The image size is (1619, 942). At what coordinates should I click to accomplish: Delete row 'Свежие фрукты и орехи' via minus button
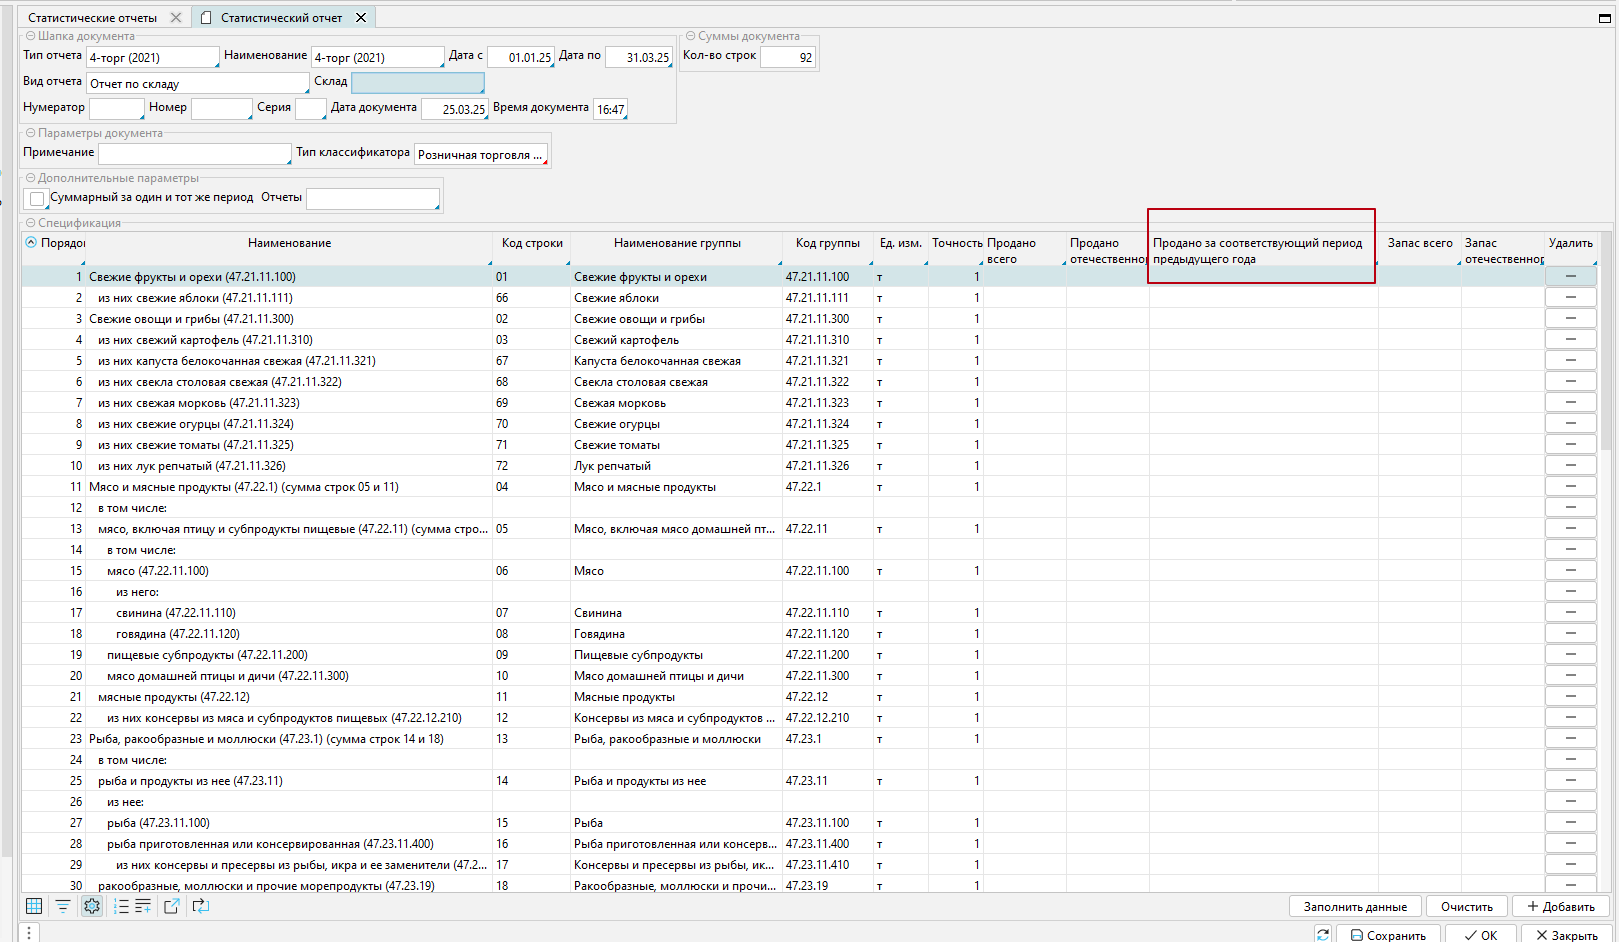1570,277
